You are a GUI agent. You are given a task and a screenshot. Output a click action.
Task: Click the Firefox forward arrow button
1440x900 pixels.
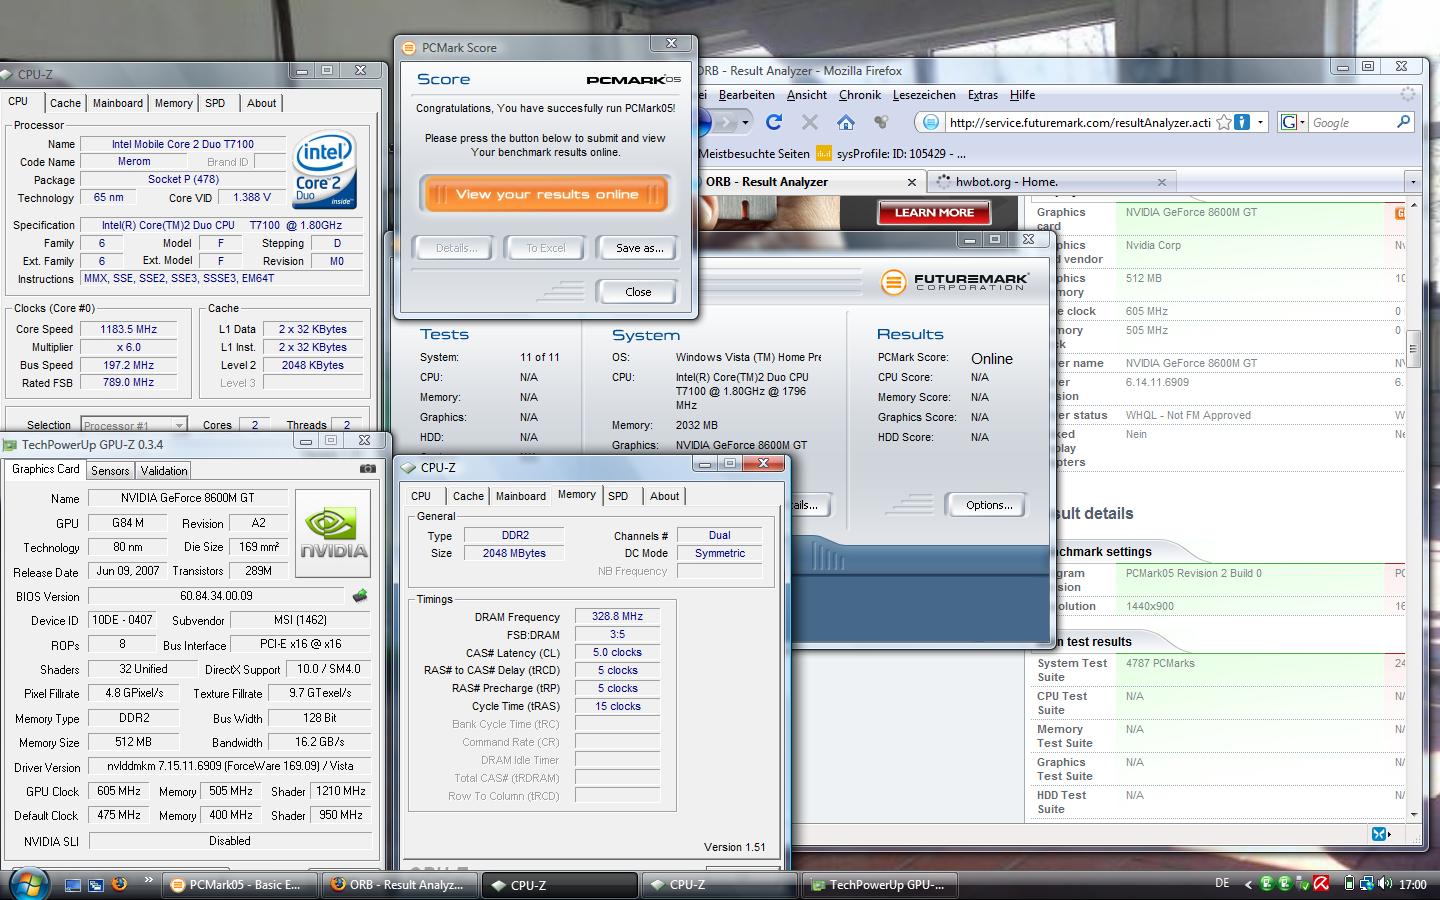coord(728,122)
